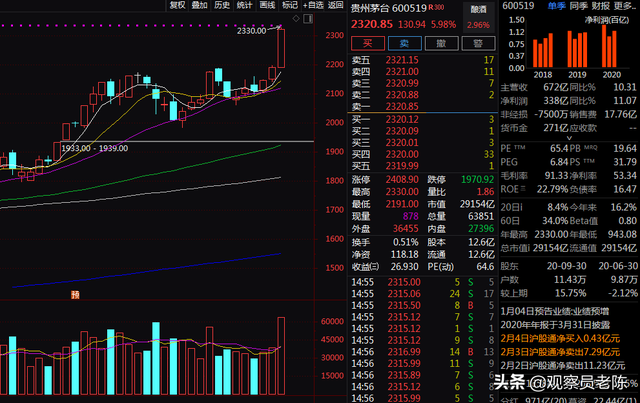The image size is (640, 403).
Task: Click the current price 2320.85
Action: [372, 24]
